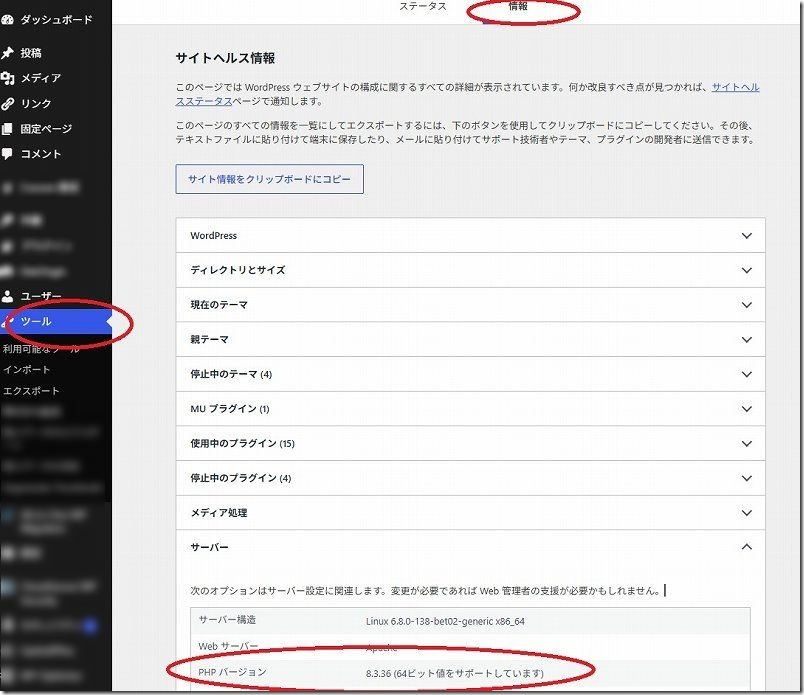The height and width of the screenshot is (695, 804).
Task: Open エクスポート submenu item
Action: click(x=31, y=391)
